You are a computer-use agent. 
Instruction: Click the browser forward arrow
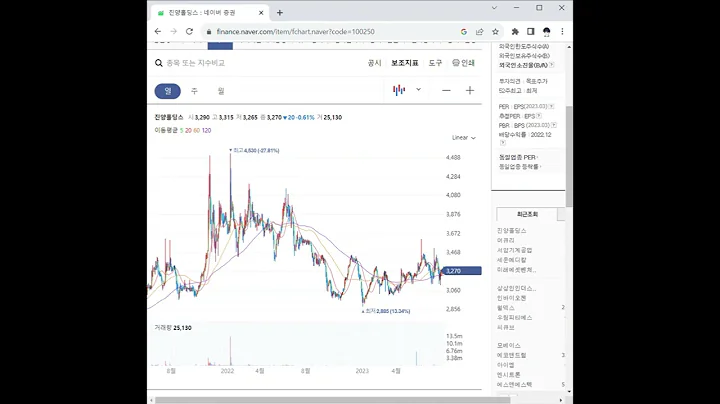[173, 32]
